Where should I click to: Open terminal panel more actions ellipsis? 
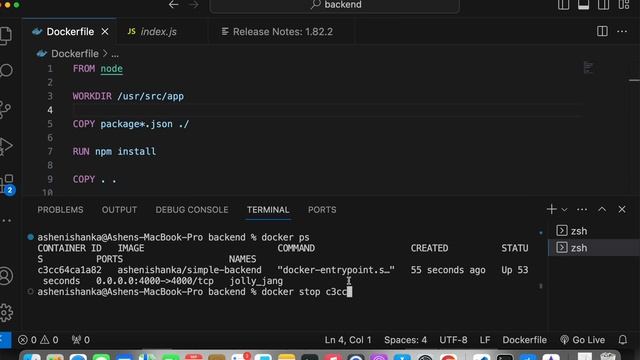pos(582,210)
